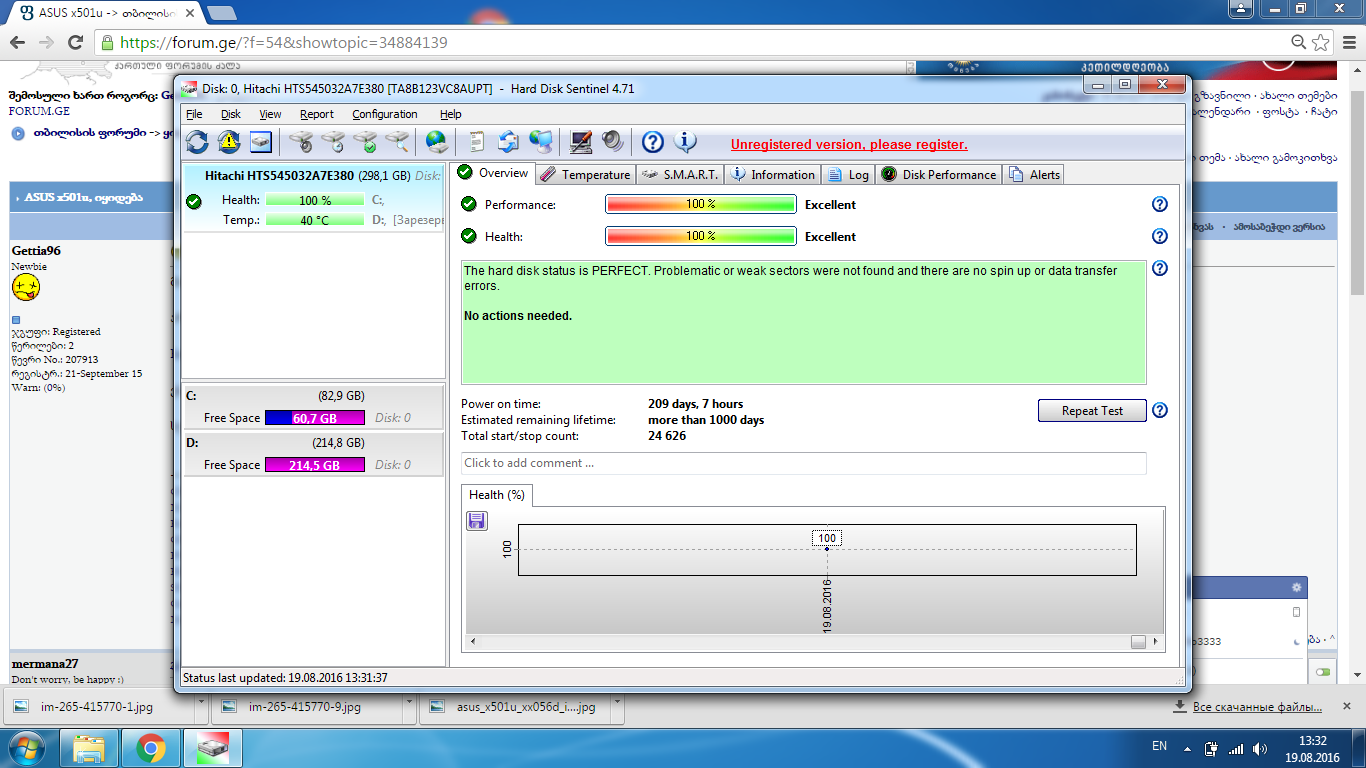
Task: Open the Report menu
Action: (317, 114)
